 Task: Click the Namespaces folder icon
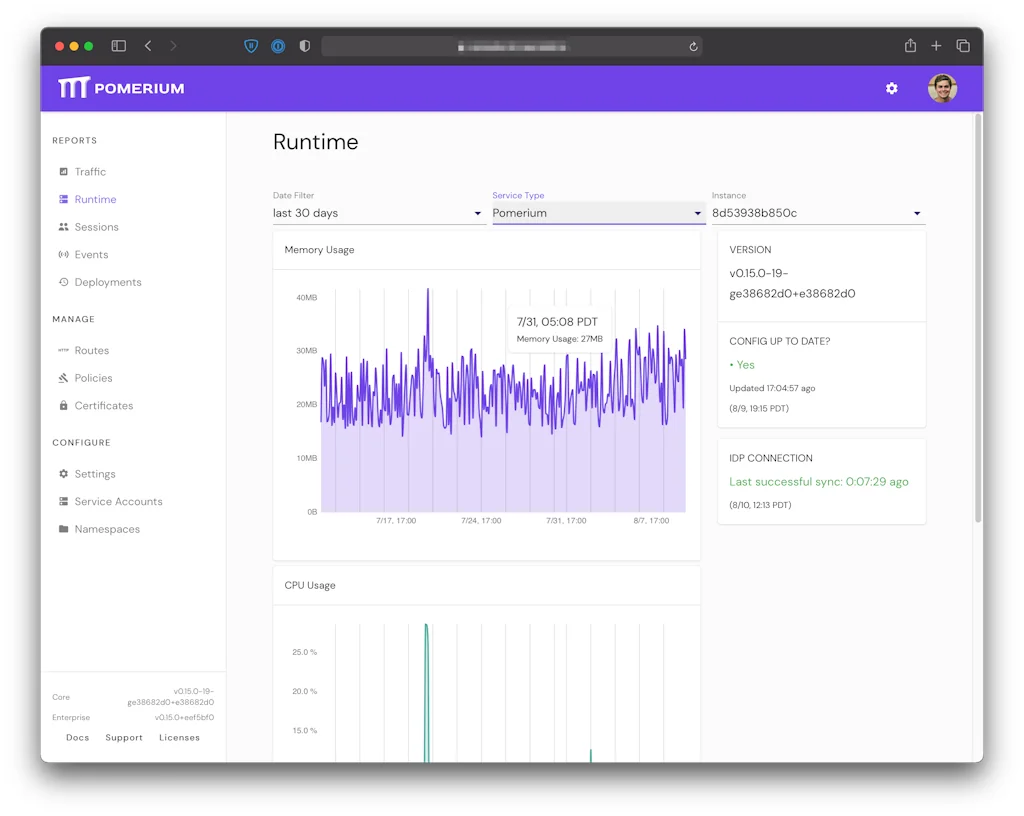coord(64,529)
